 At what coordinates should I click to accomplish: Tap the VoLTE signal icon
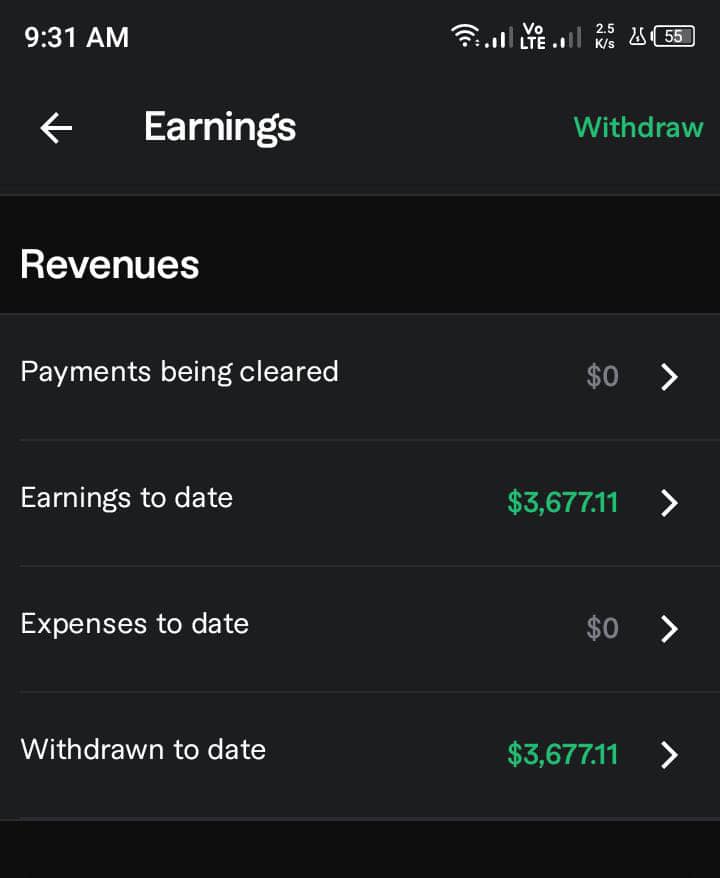click(x=533, y=38)
